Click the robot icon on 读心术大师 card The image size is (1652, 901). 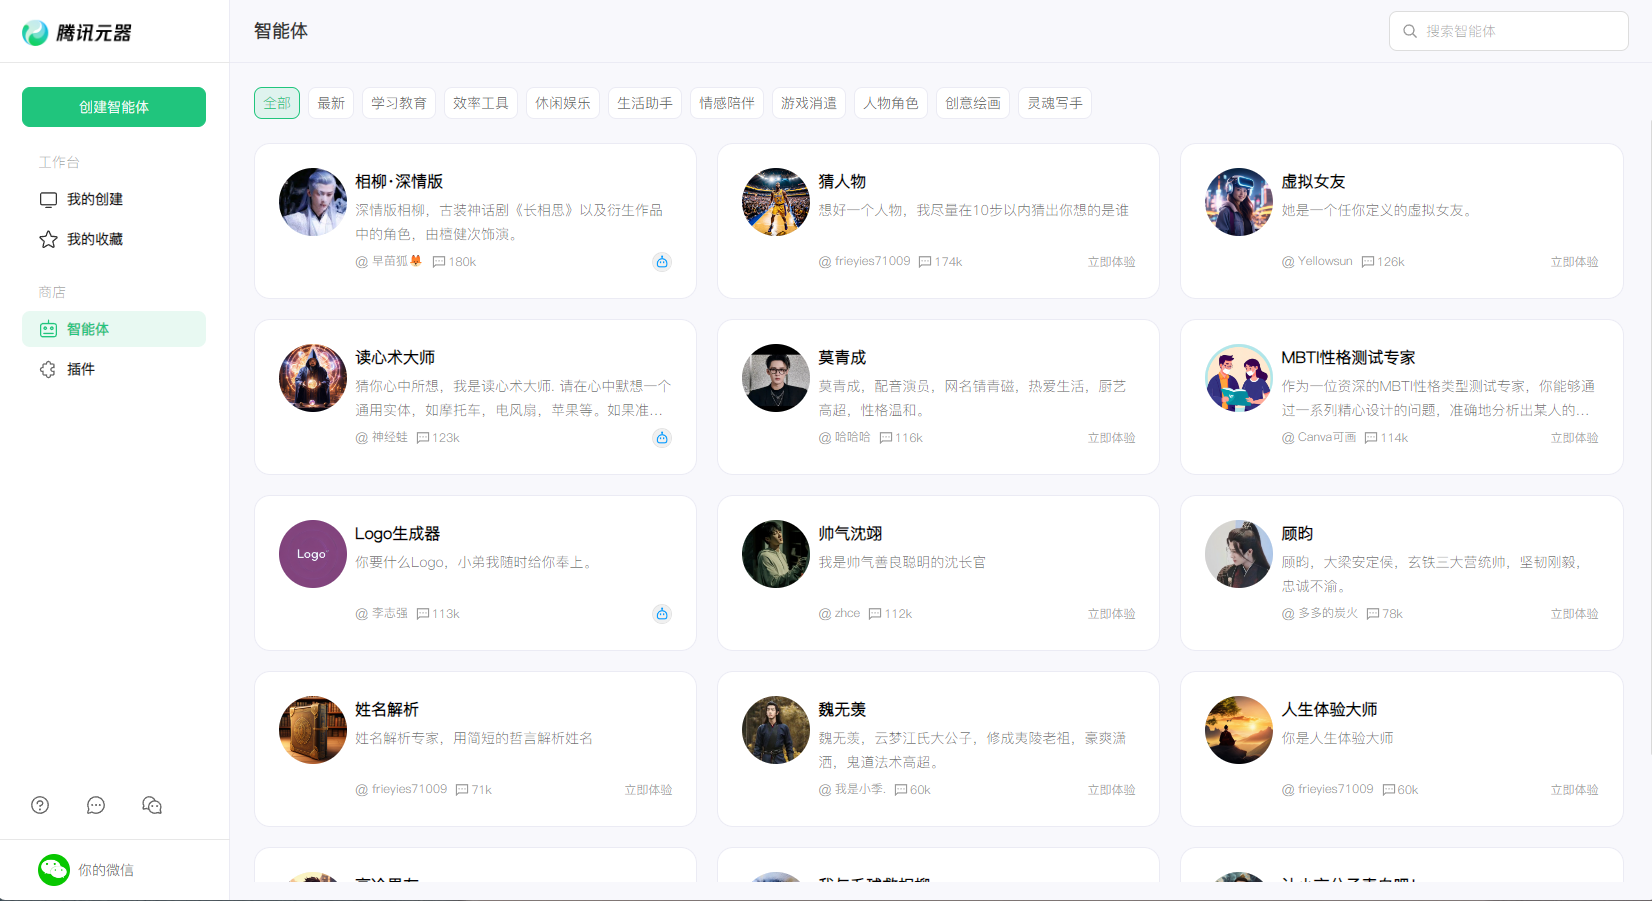click(x=662, y=438)
